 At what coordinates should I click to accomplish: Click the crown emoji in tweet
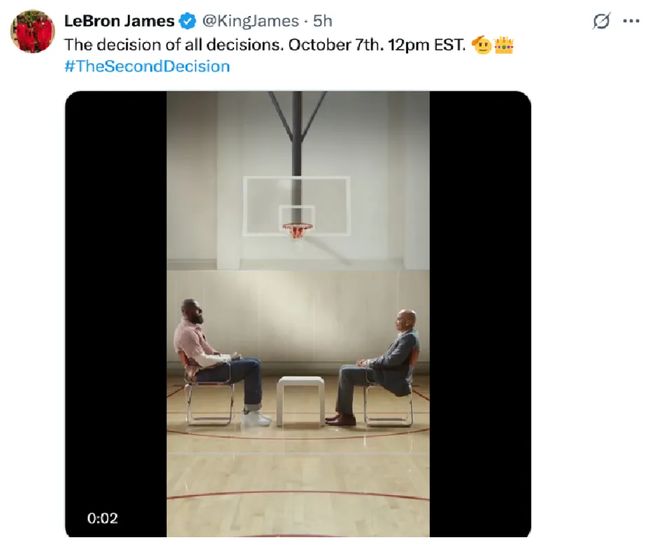coord(504,45)
